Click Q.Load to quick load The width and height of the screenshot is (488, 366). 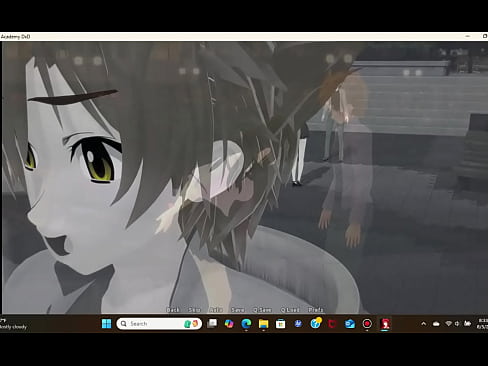290,310
